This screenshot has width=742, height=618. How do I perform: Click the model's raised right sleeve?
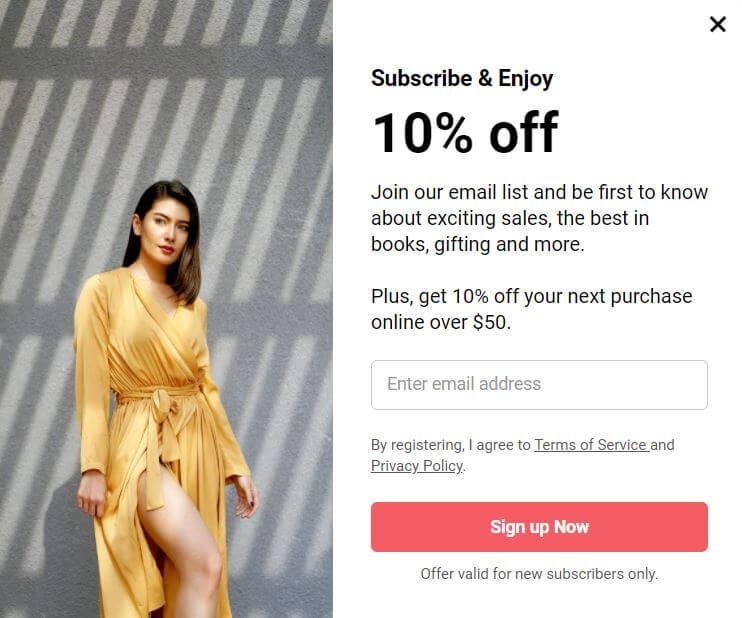[93, 374]
